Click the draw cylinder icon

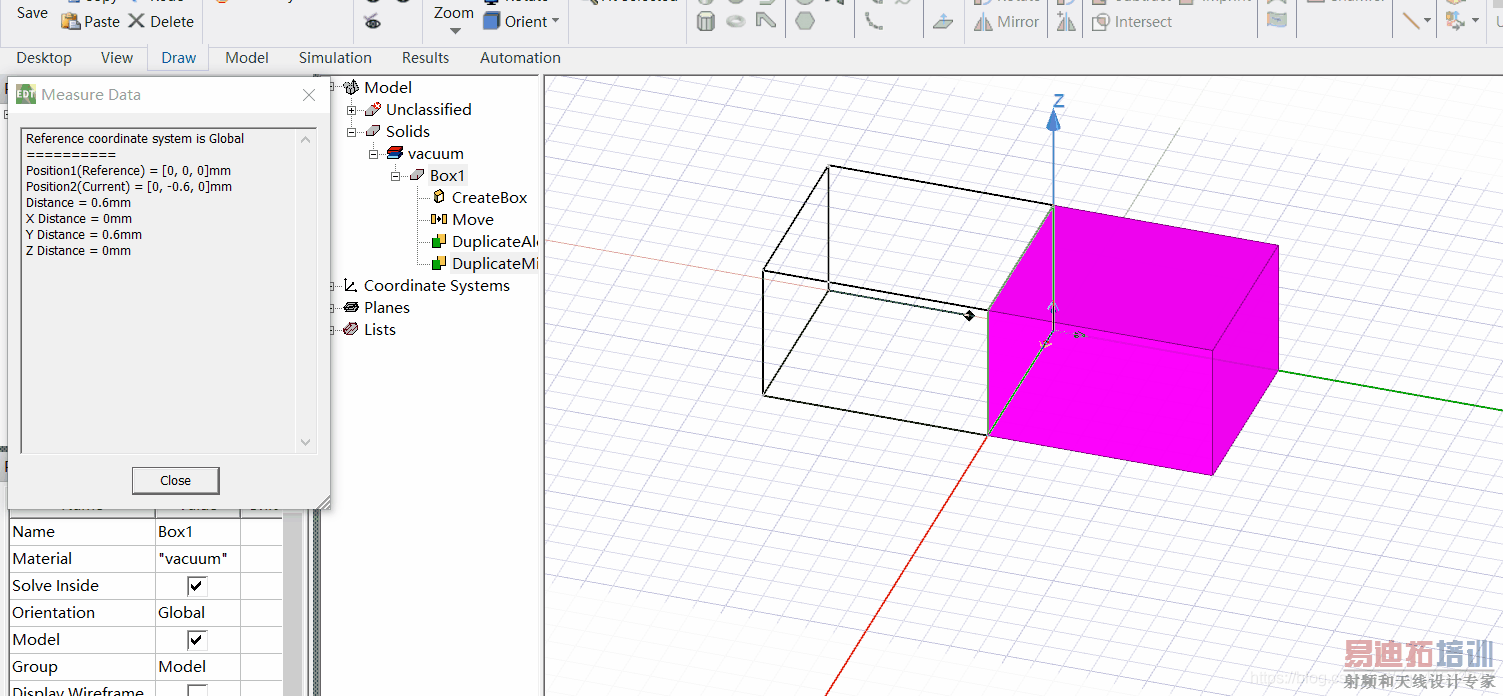click(x=706, y=21)
